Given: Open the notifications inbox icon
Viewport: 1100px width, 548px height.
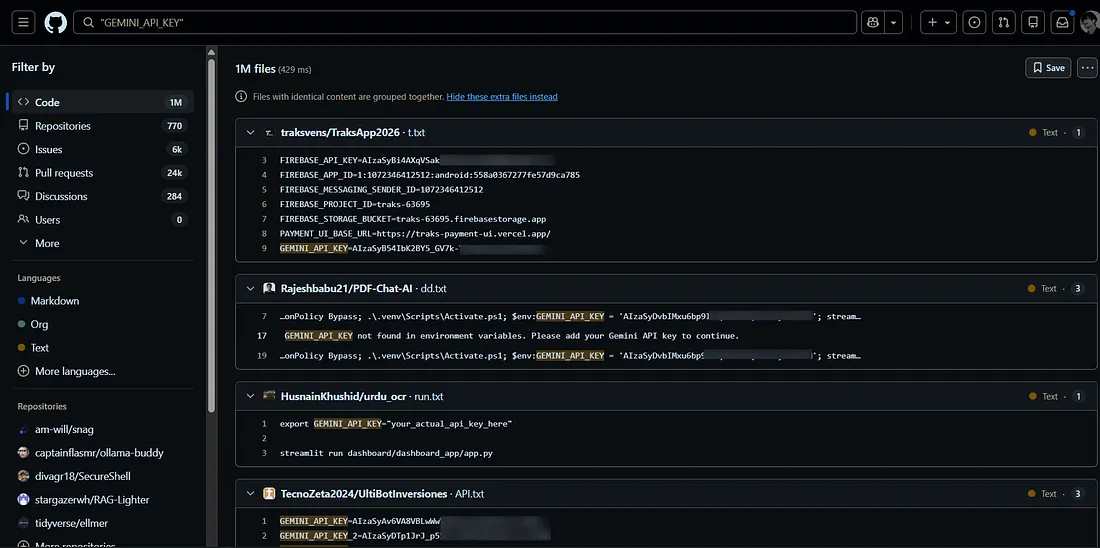Looking at the screenshot, I should [1063, 22].
